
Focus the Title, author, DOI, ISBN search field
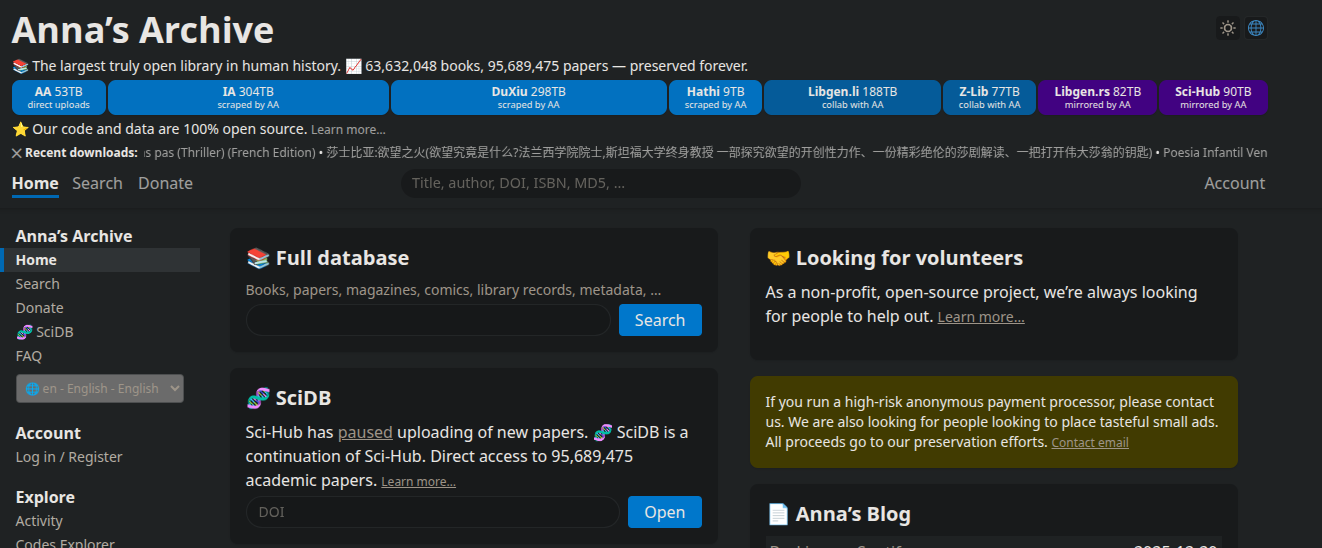tap(600, 184)
